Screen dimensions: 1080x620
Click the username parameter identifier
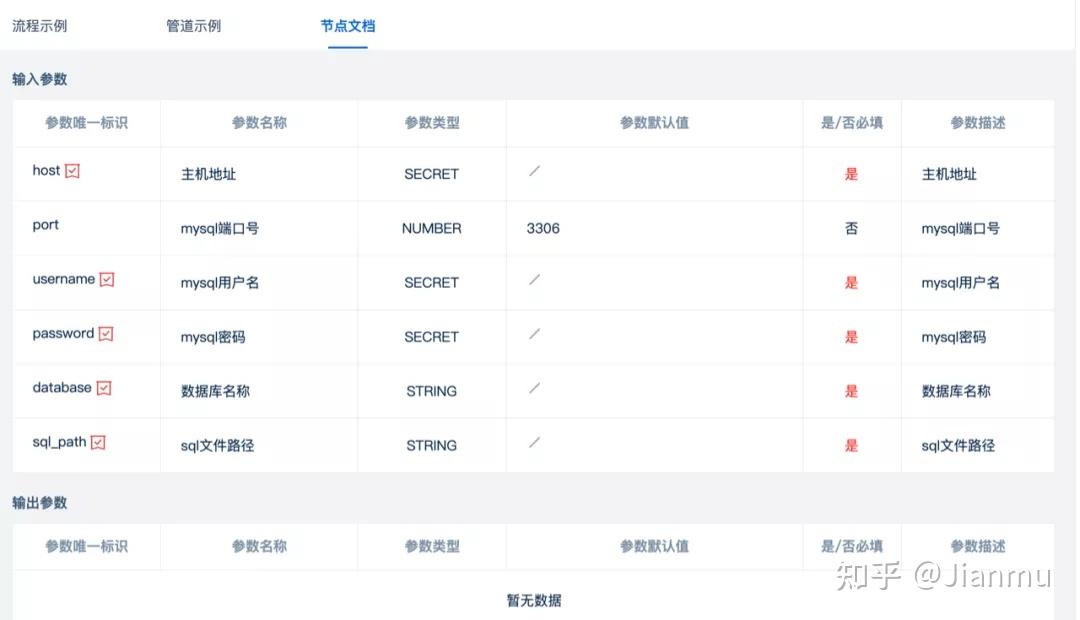[x=63, y=279]
